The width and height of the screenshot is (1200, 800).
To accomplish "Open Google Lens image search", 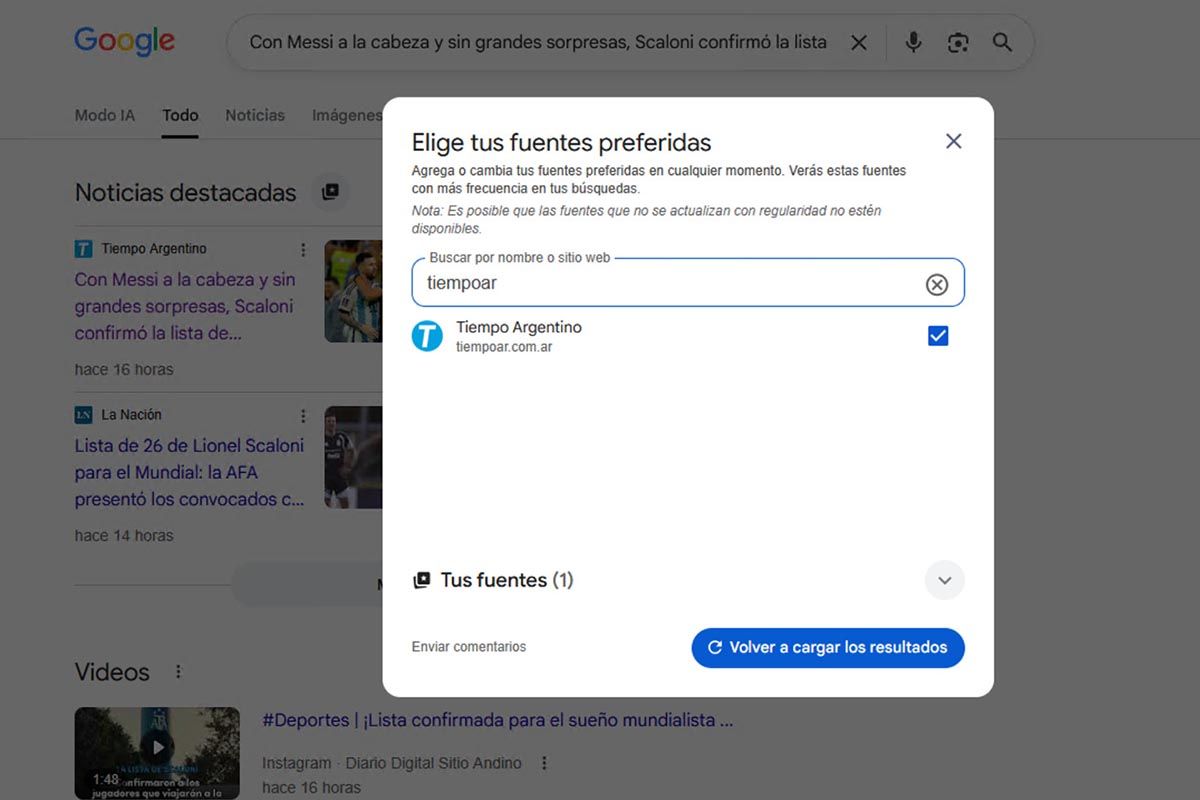I will [958, 42].
